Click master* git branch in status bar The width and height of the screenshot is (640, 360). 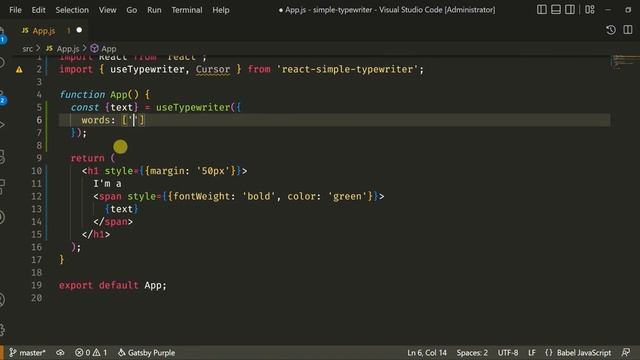click(x=27, y=353)
